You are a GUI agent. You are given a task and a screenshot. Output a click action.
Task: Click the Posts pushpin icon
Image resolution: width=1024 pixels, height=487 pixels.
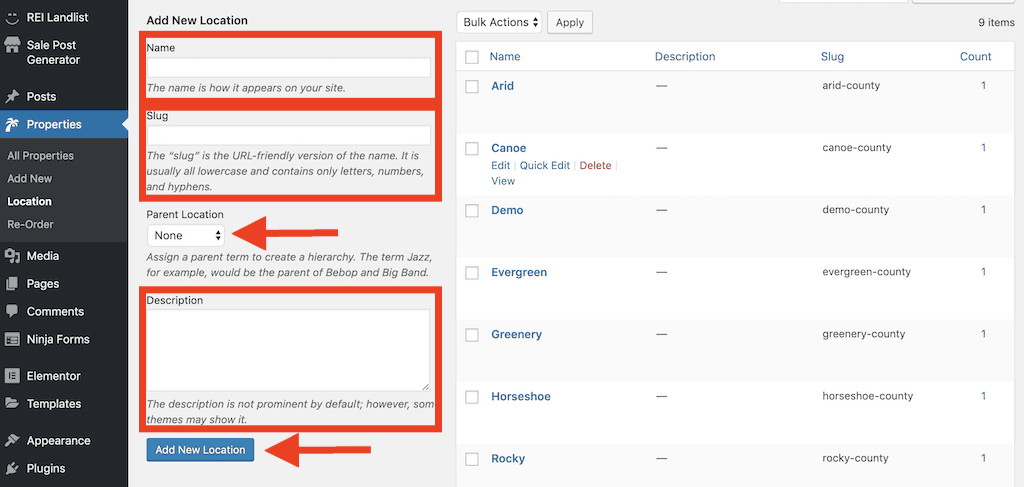[x=12, y=97]
